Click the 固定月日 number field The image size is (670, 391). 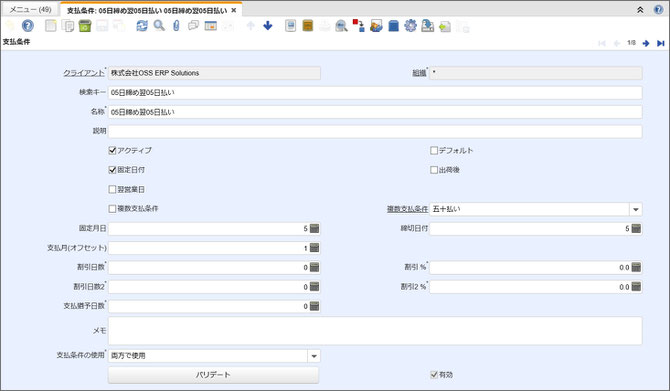209,229
